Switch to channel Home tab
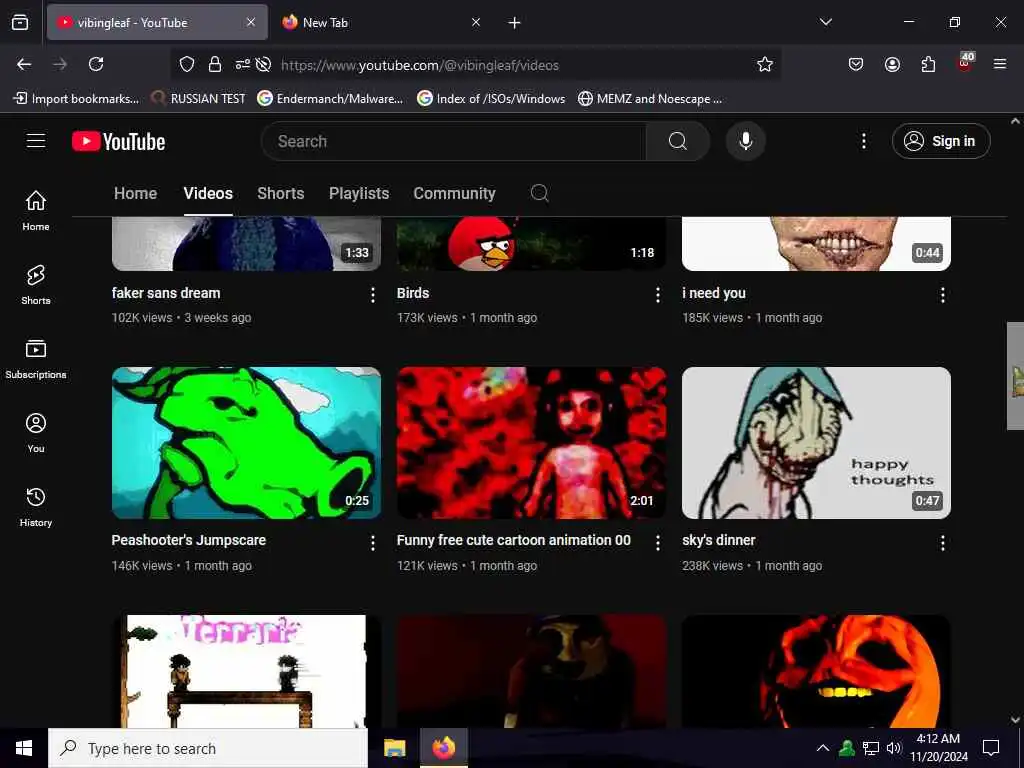The image size is (1024, 768). (x=135, y=193)
